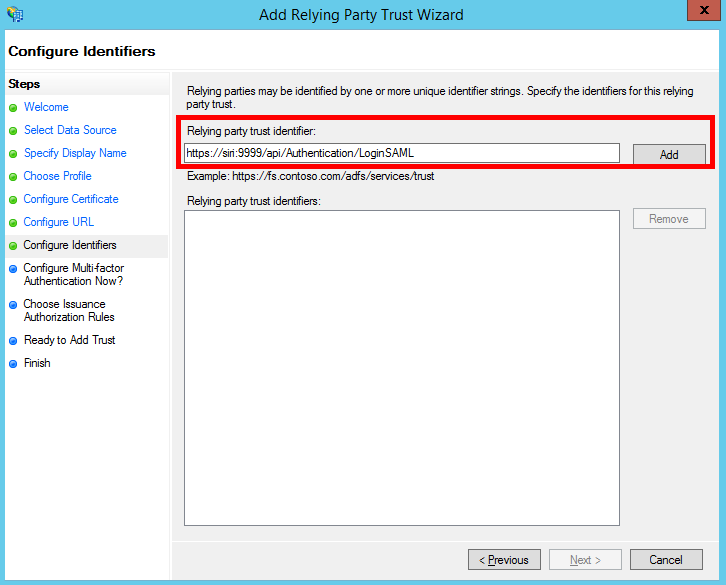Click the 'Relying party trust identifiers:' list label
This screenshot has width=726, height=585.
click(x=254, y=201)
